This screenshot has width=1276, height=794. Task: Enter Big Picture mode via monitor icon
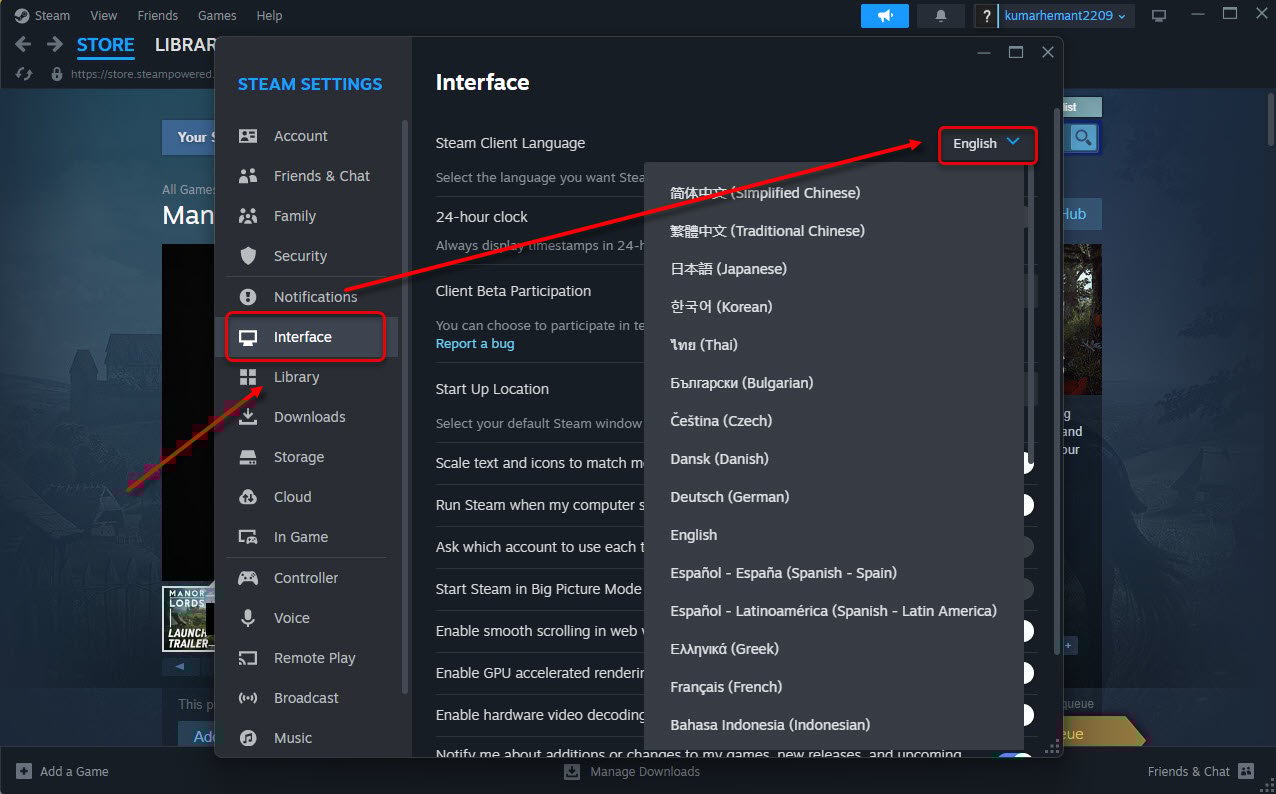tap(1159, 16)
